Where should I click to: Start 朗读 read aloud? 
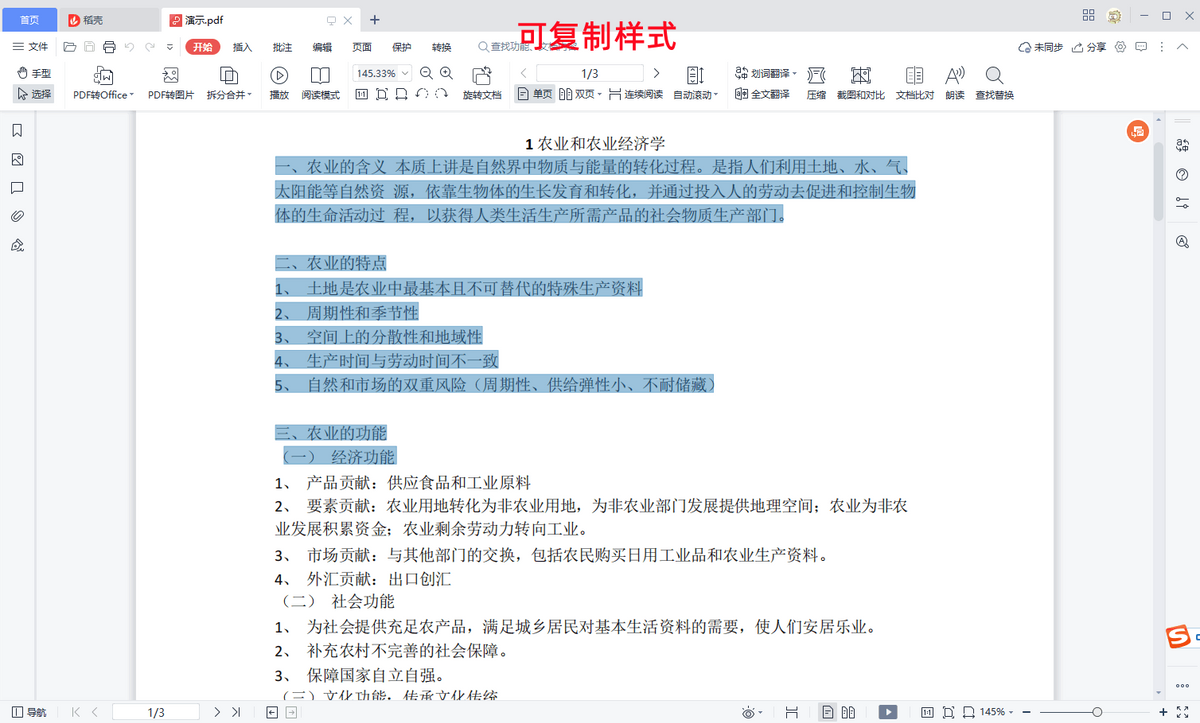(x=955, y=83)
